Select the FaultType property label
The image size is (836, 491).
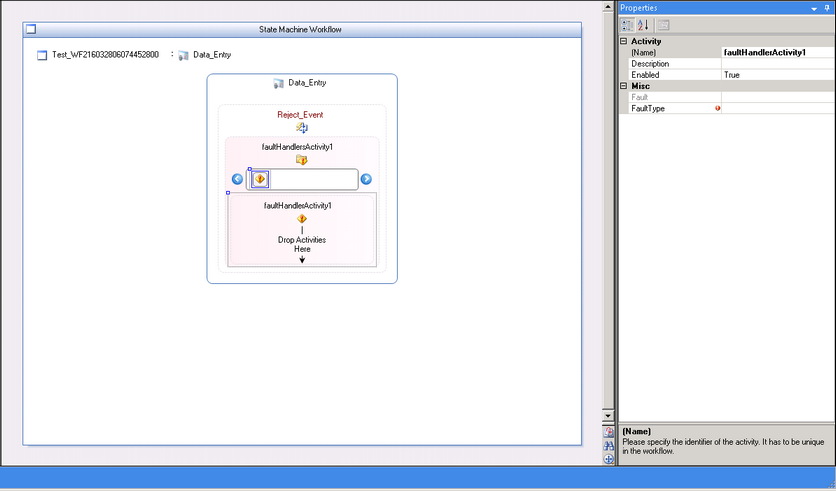click(x=648, y=108)
